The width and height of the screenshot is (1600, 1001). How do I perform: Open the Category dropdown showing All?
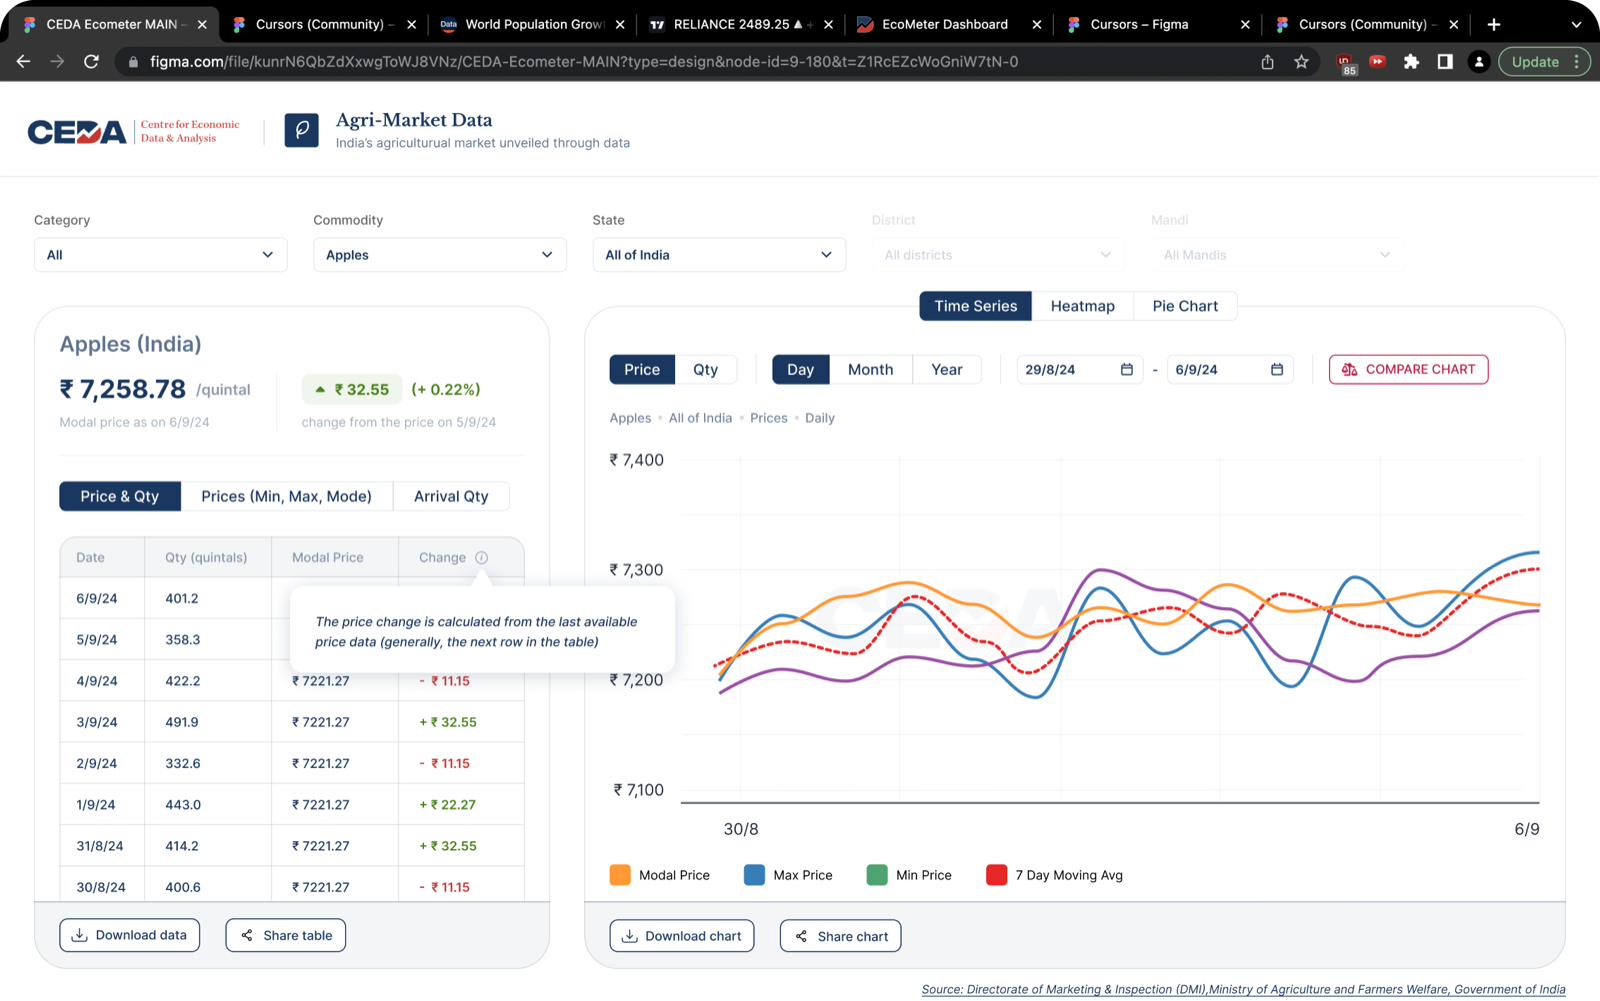[161, 255]
